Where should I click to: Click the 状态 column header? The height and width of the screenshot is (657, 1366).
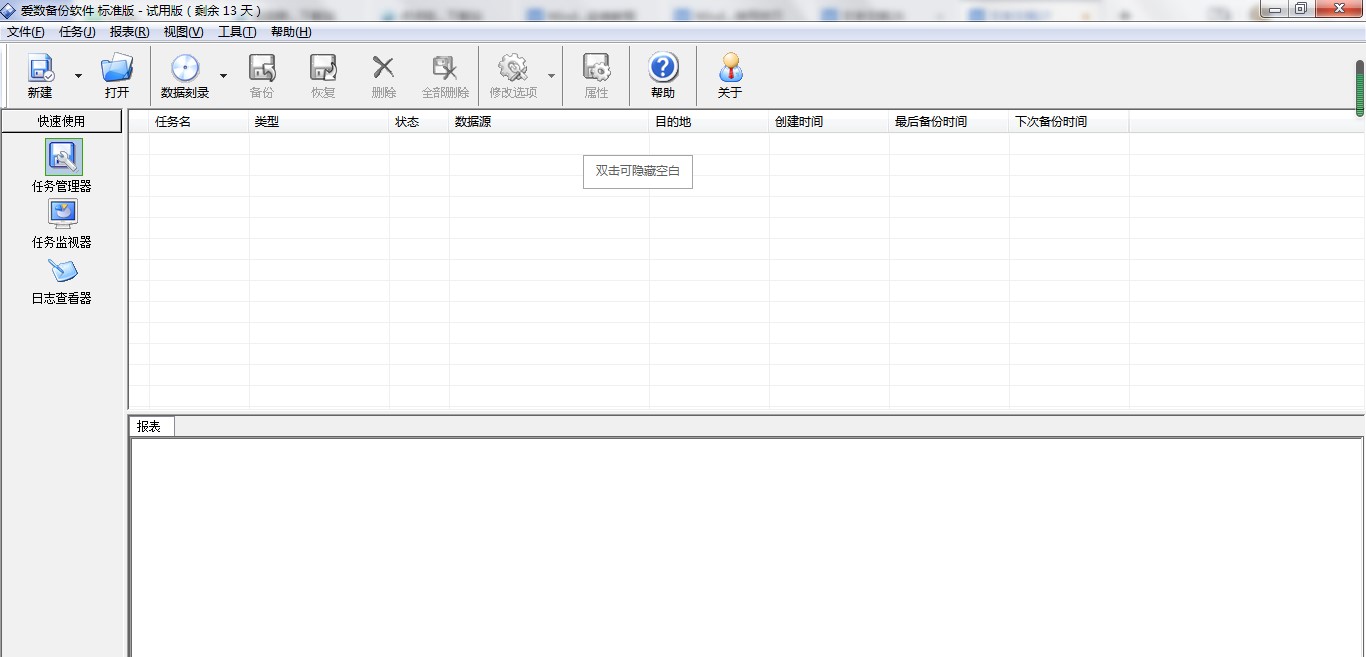pyautogui.click(x=419, y=122)
